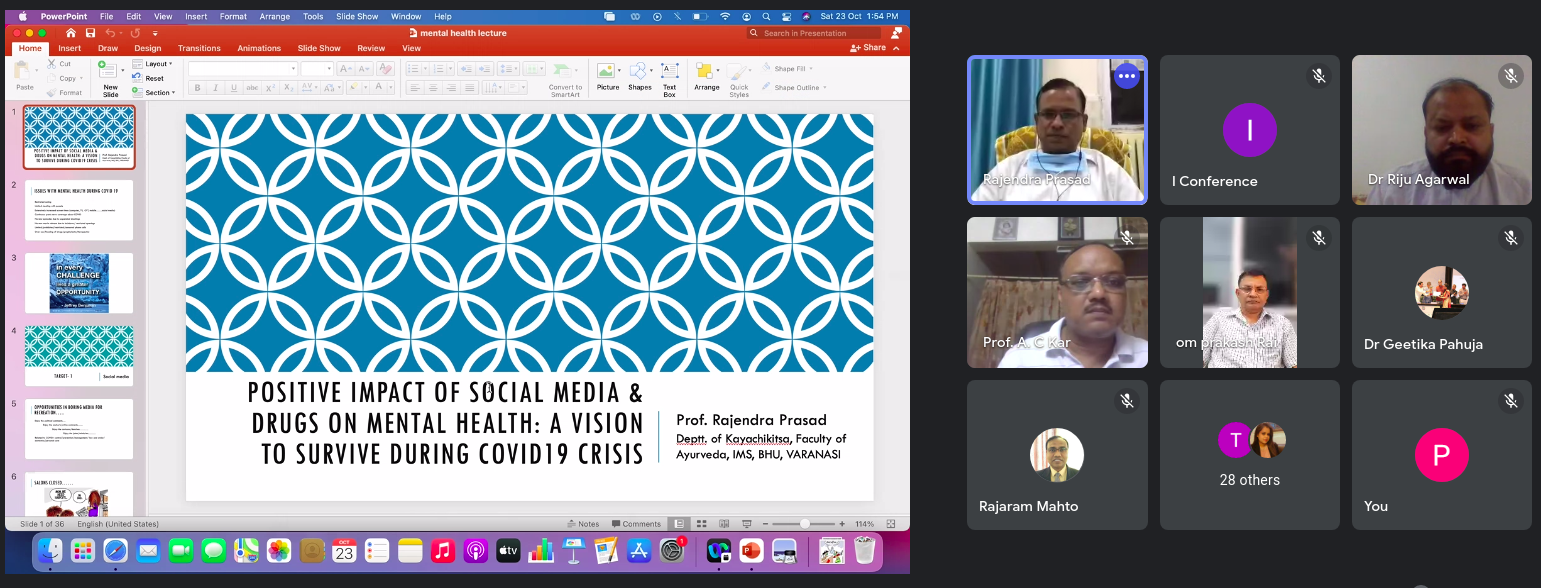
Task: Adjust the zoom slider handle
Action: 804,524
